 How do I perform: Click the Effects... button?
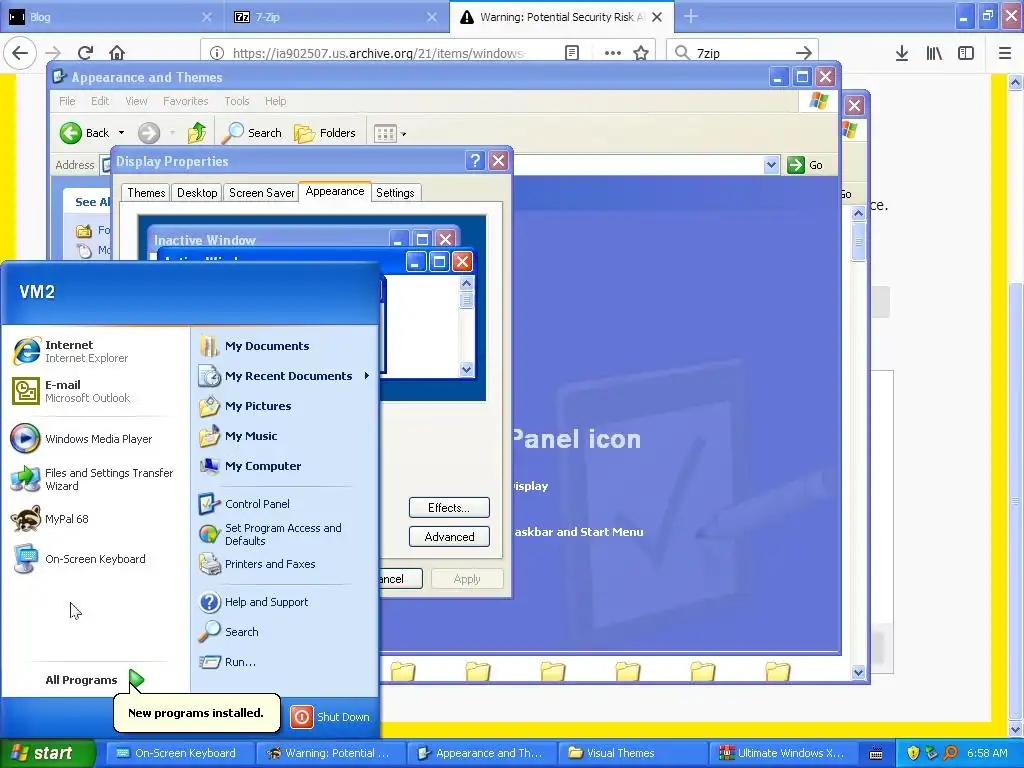449,507
